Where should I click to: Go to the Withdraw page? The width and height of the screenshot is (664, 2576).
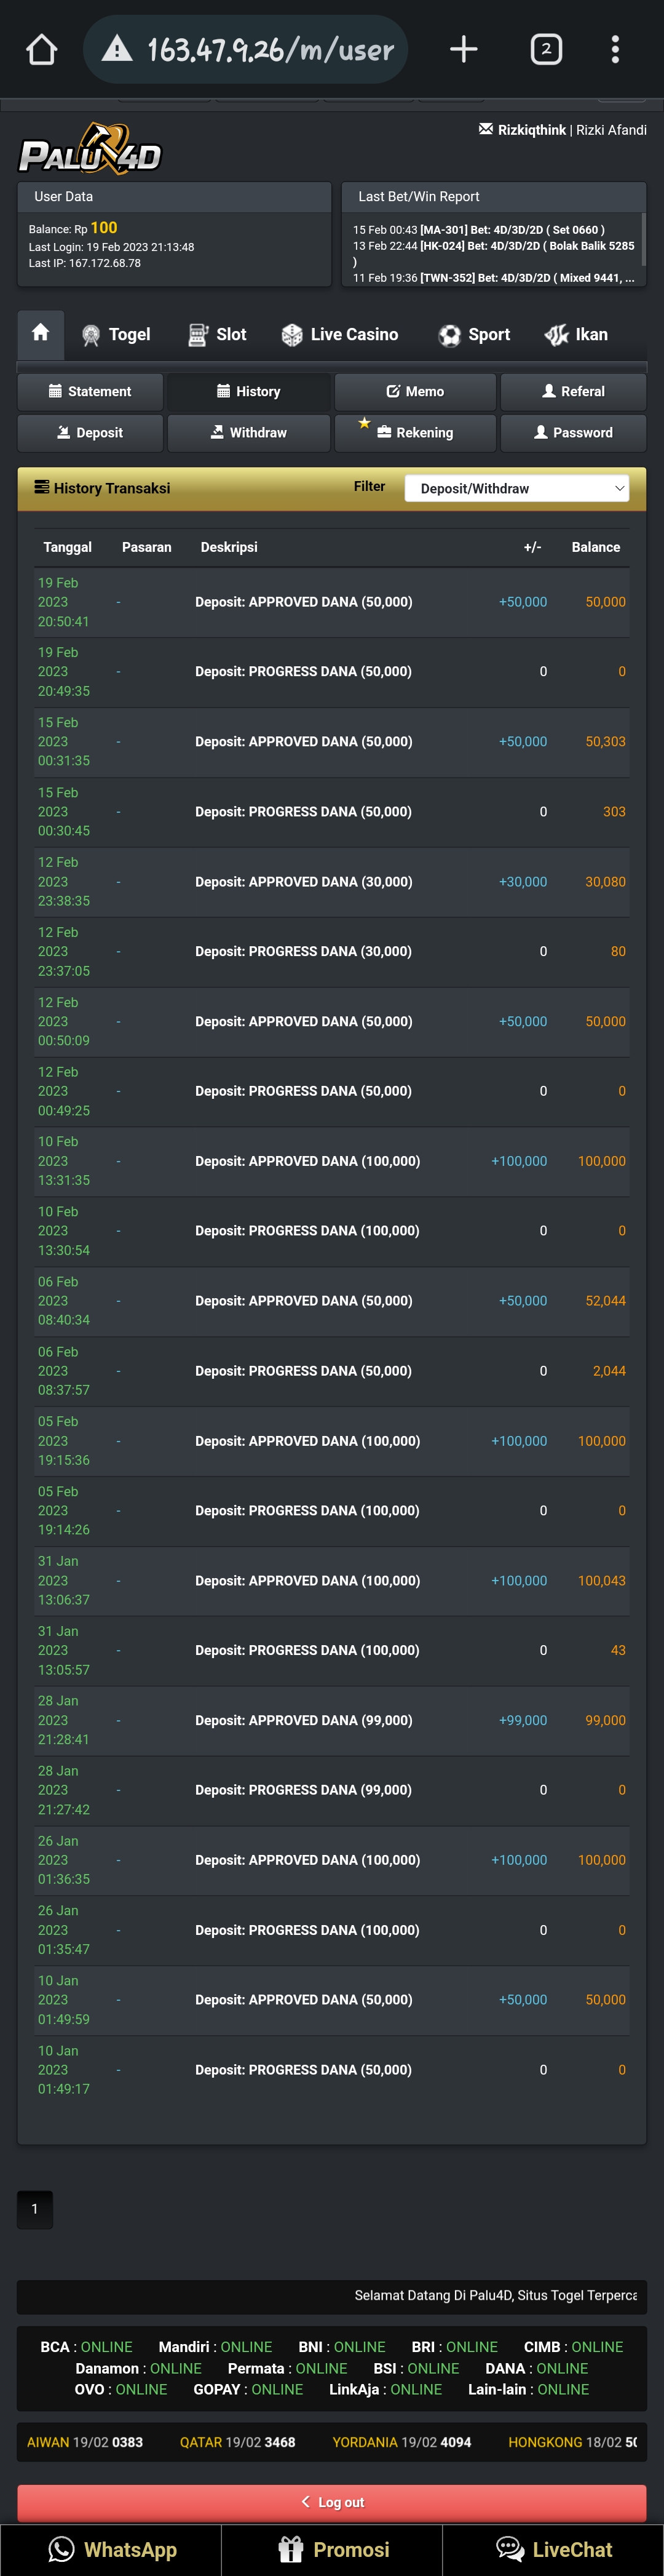coord(248,433)
